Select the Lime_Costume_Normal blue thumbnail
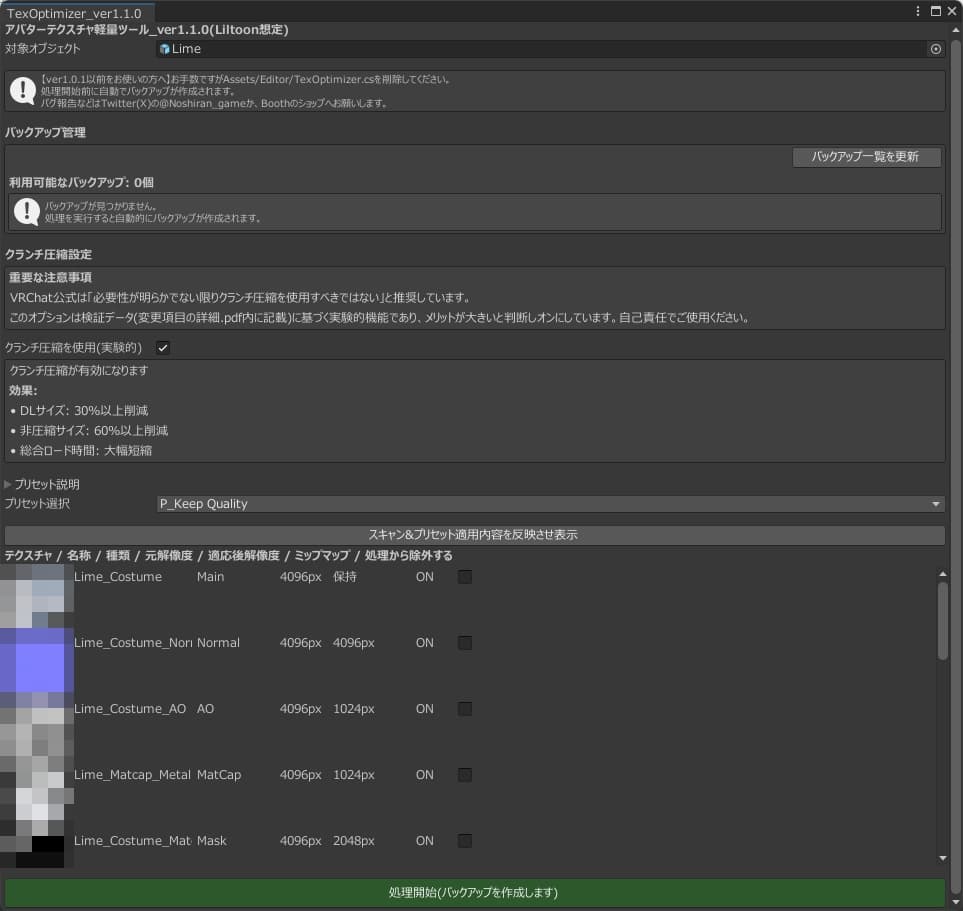 pos(37,660)
